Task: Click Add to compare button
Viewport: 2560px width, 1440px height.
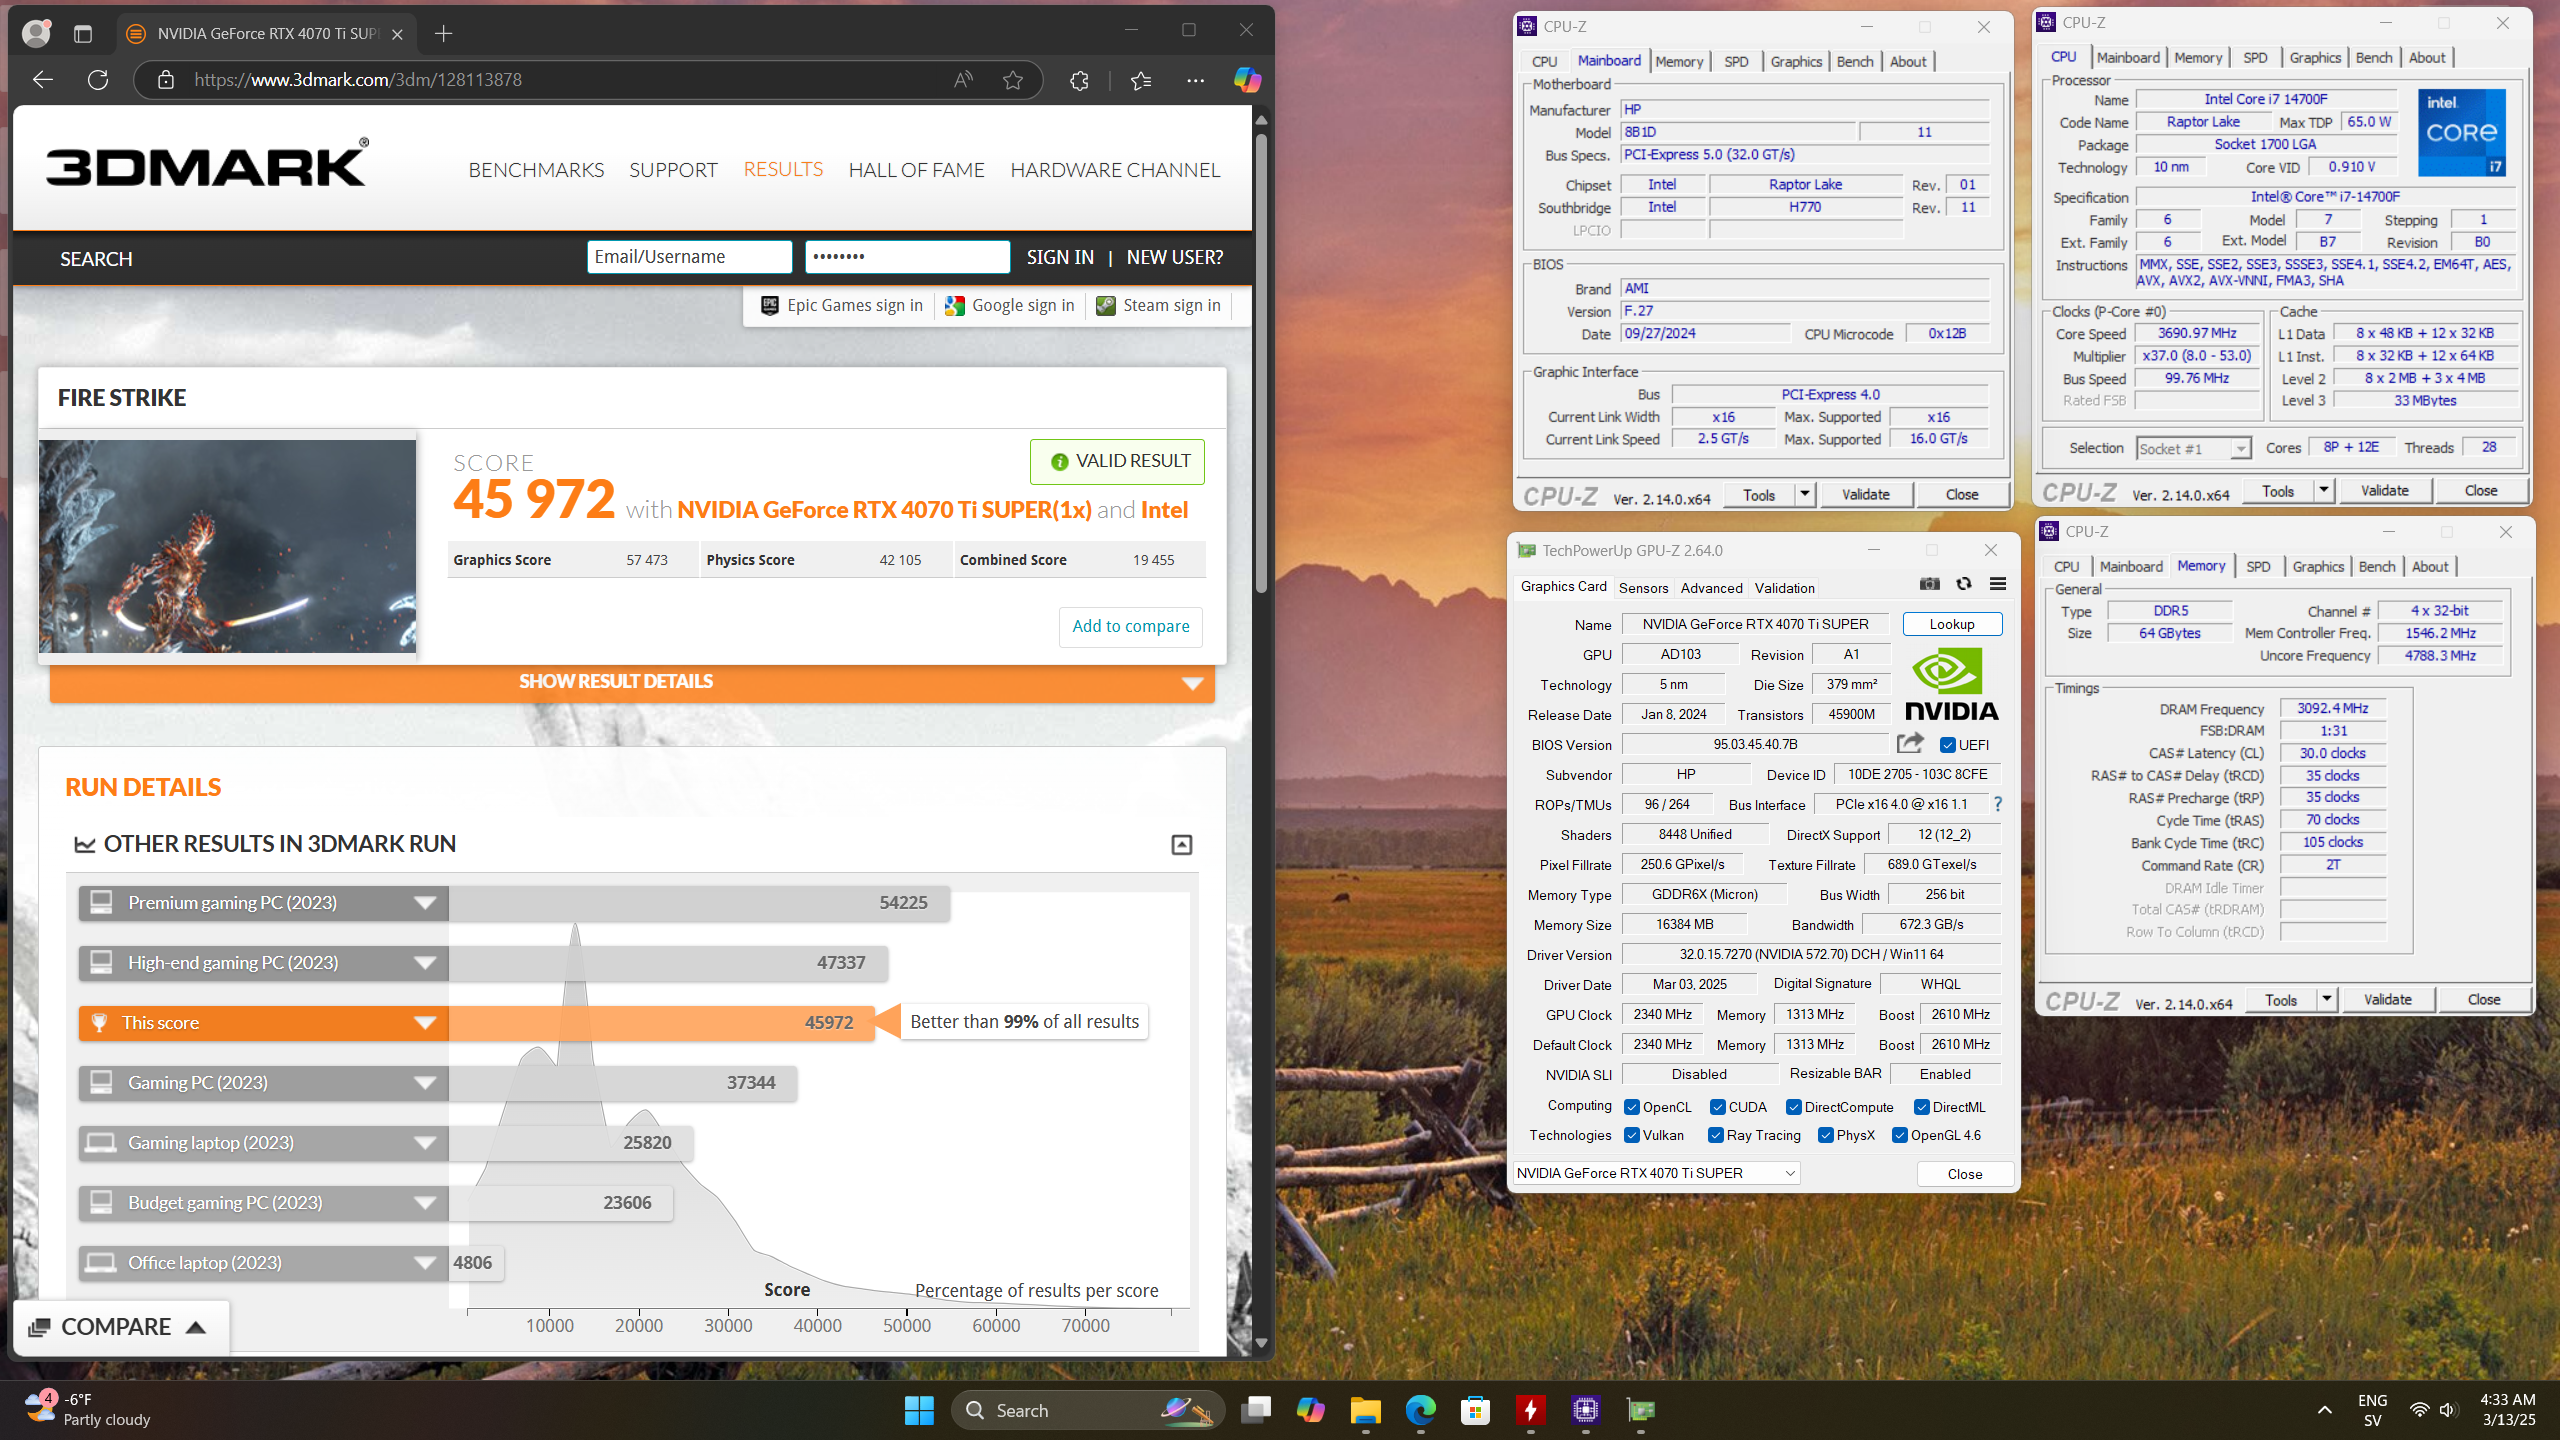Action: tap(1131, 626)
